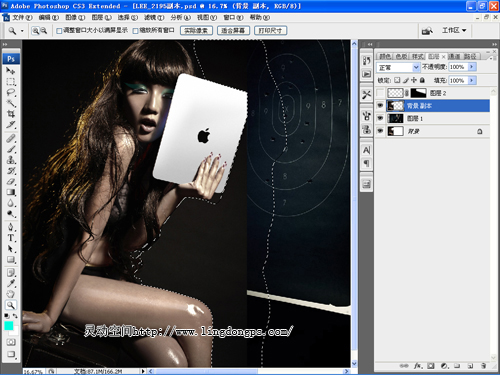Toggle lock position icon
The image size is (500, 375).
click(x=414, y=80)
